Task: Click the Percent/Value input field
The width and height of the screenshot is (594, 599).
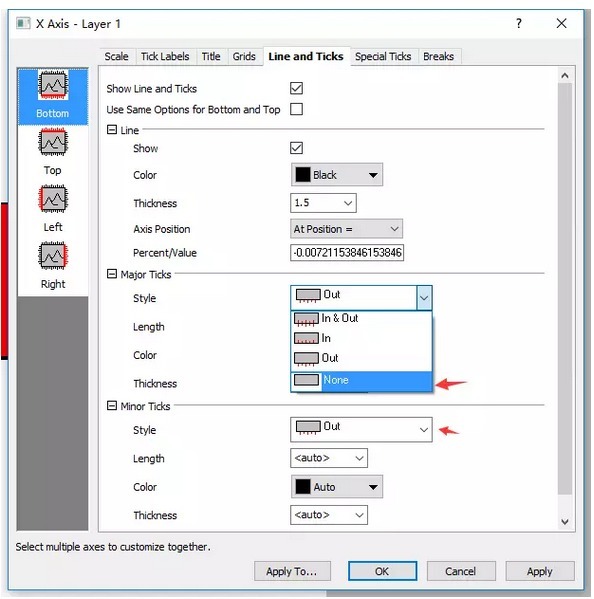Action: [x=347, y=253]
